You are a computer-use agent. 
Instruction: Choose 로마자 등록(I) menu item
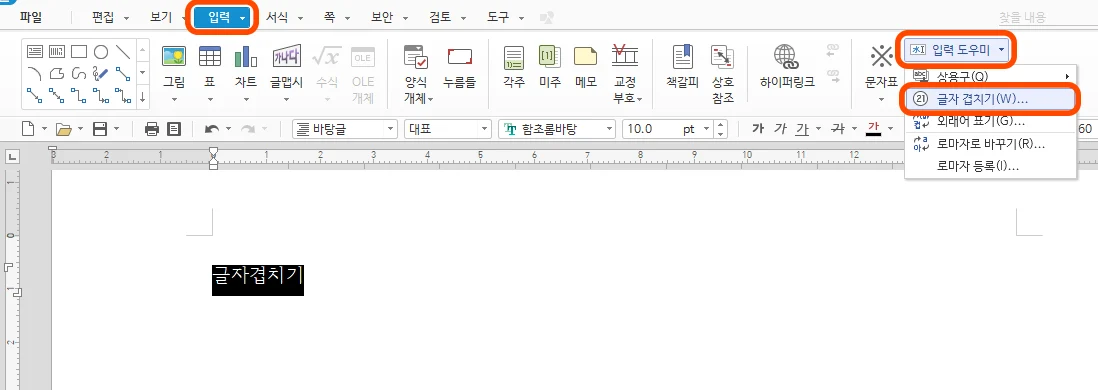click(x=989, y=167)
